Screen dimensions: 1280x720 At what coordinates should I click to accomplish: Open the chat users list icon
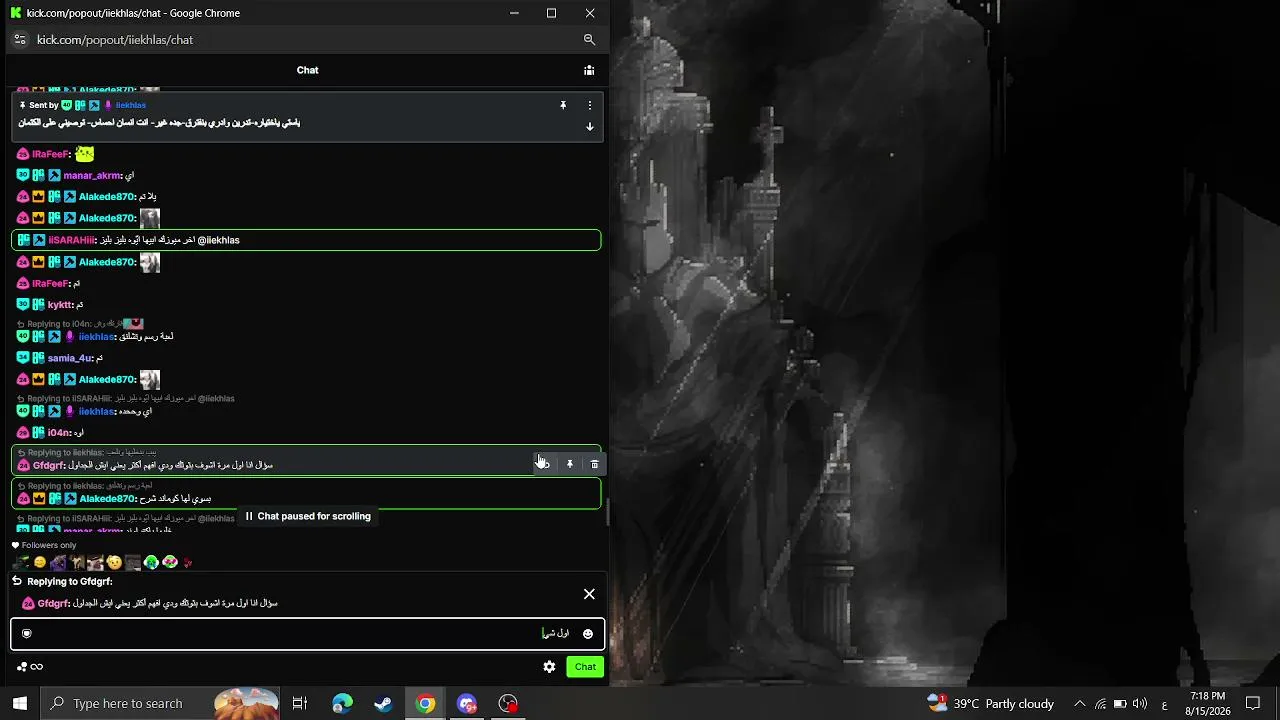click(x=589, y=70)
